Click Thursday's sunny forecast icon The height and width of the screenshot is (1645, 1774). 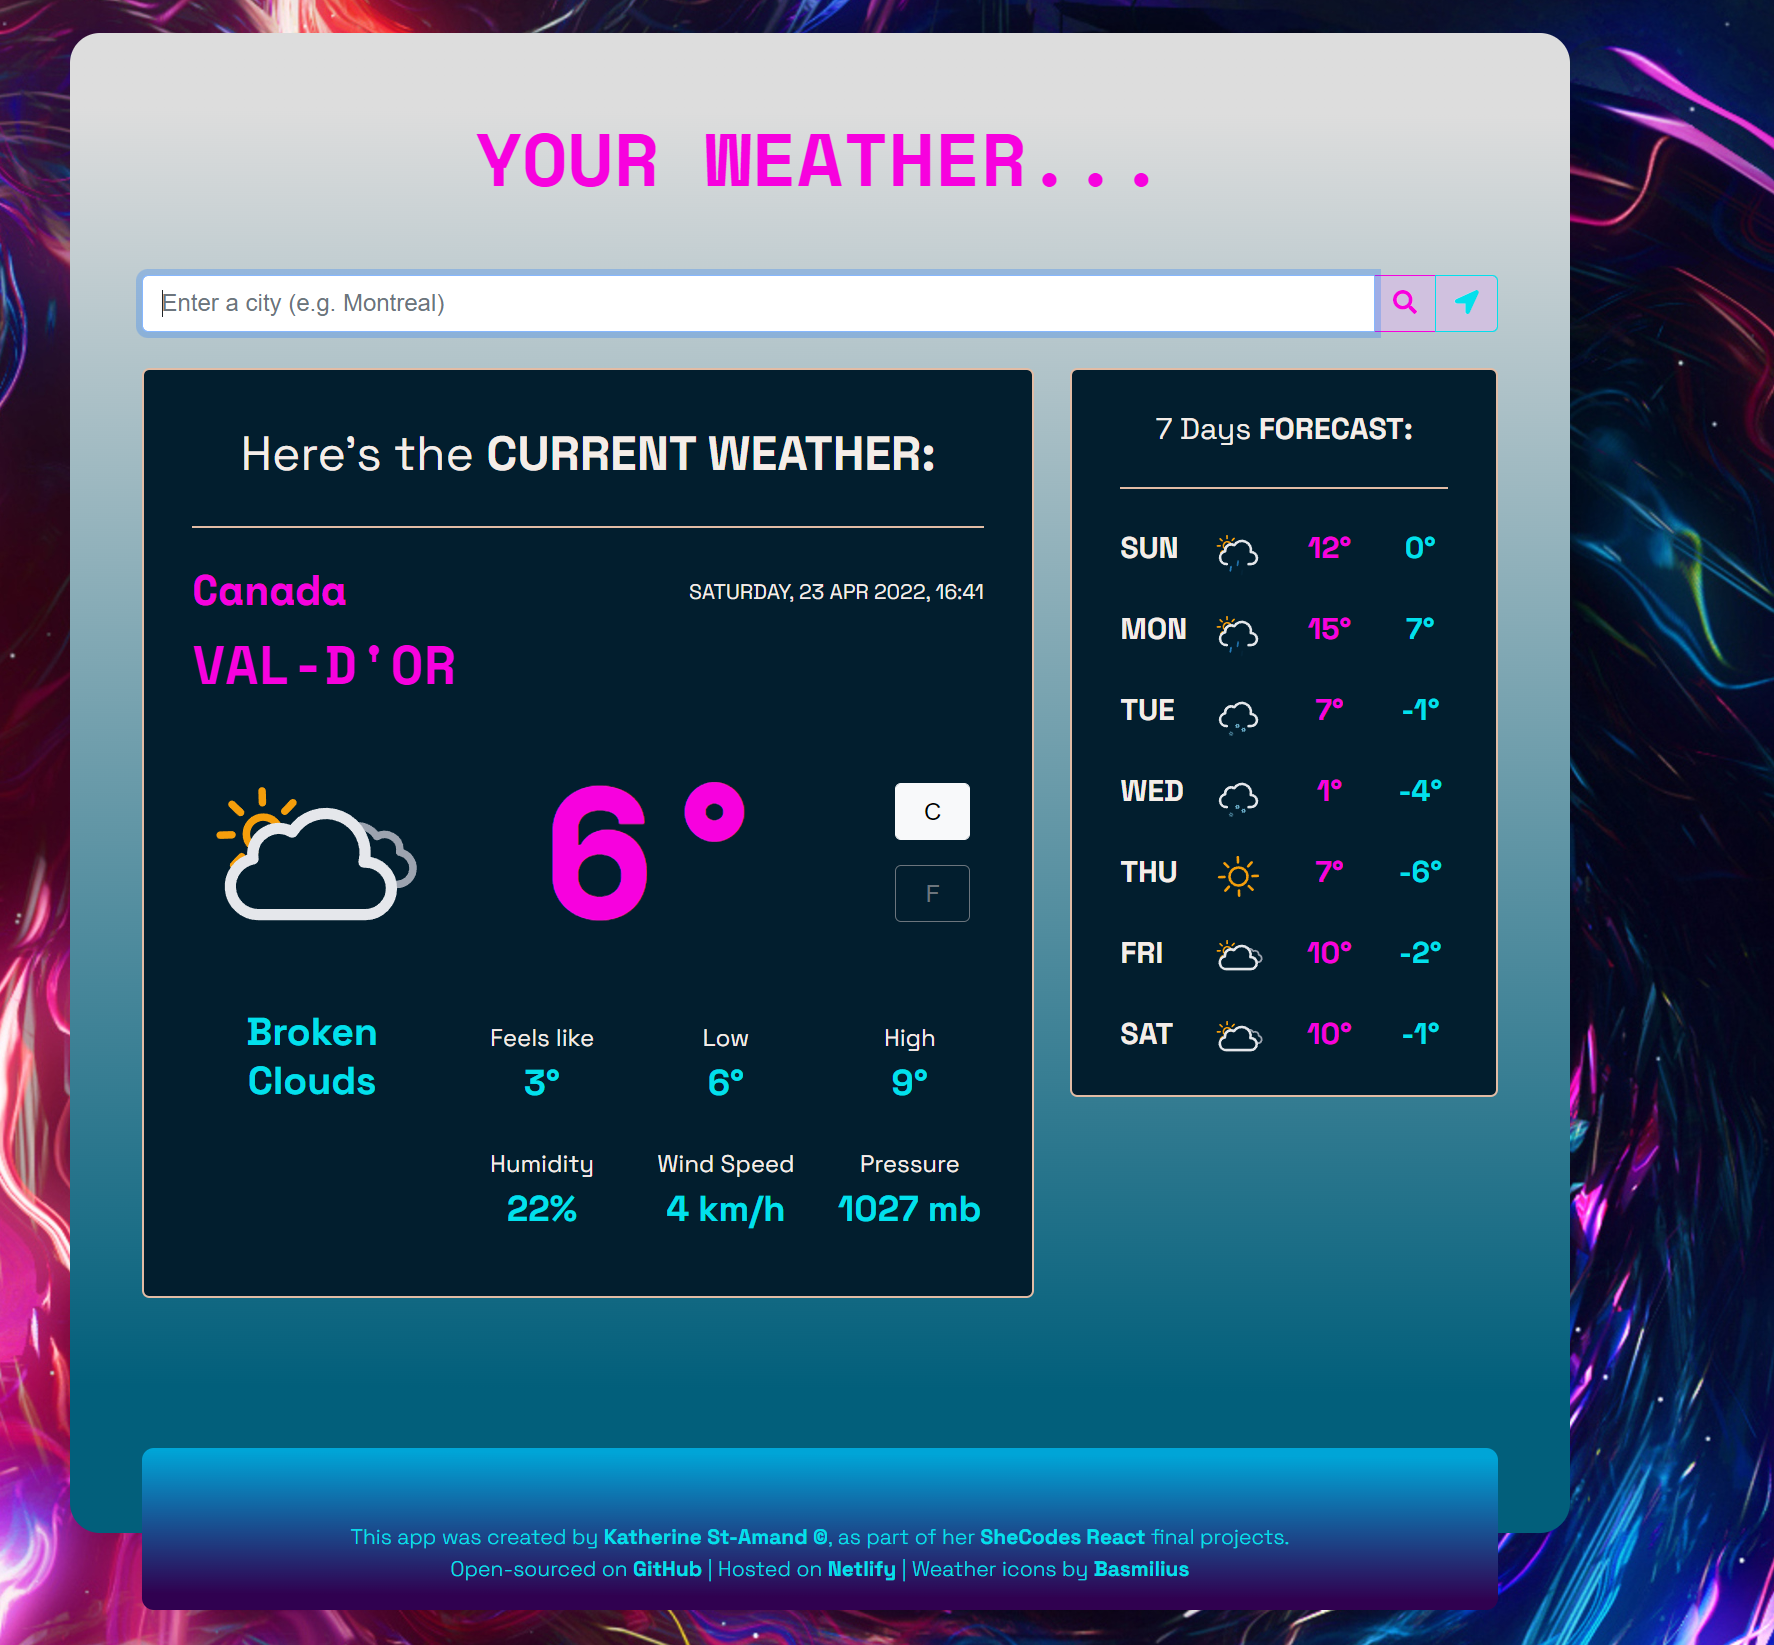[x=1237, y=875]
